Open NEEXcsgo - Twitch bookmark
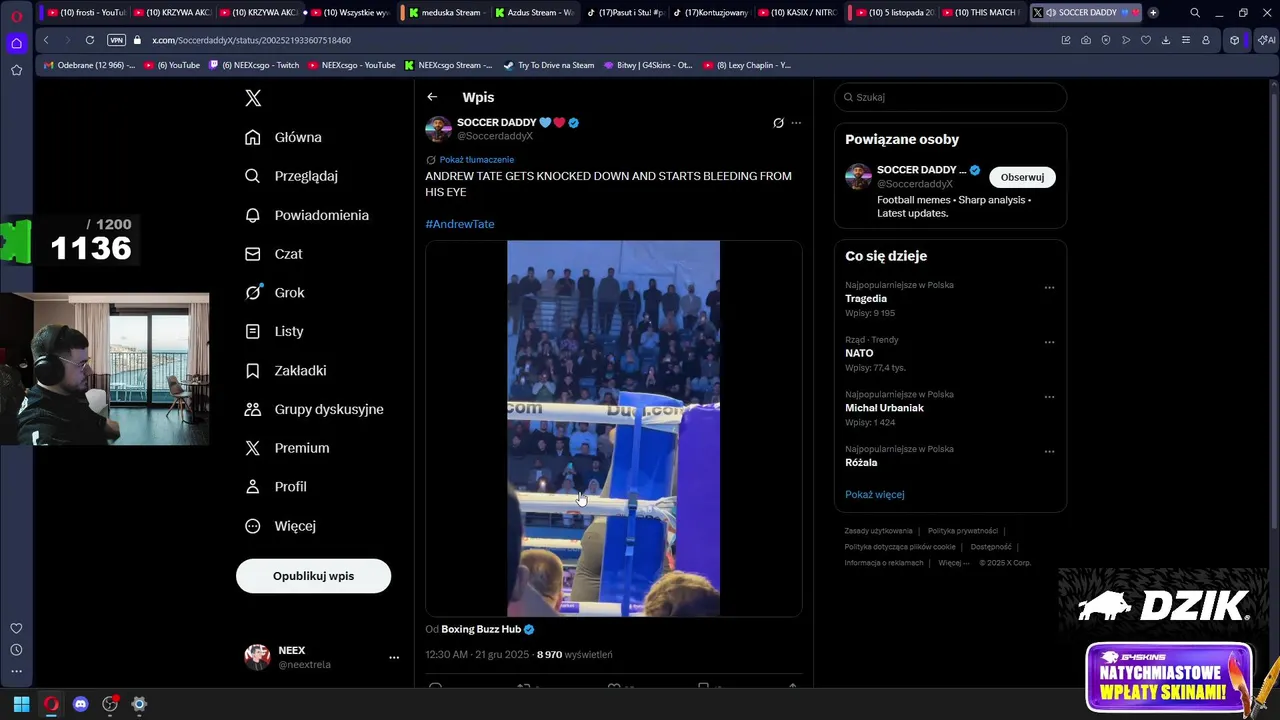This screenshot has height=720, width=1280. [253, 65]
